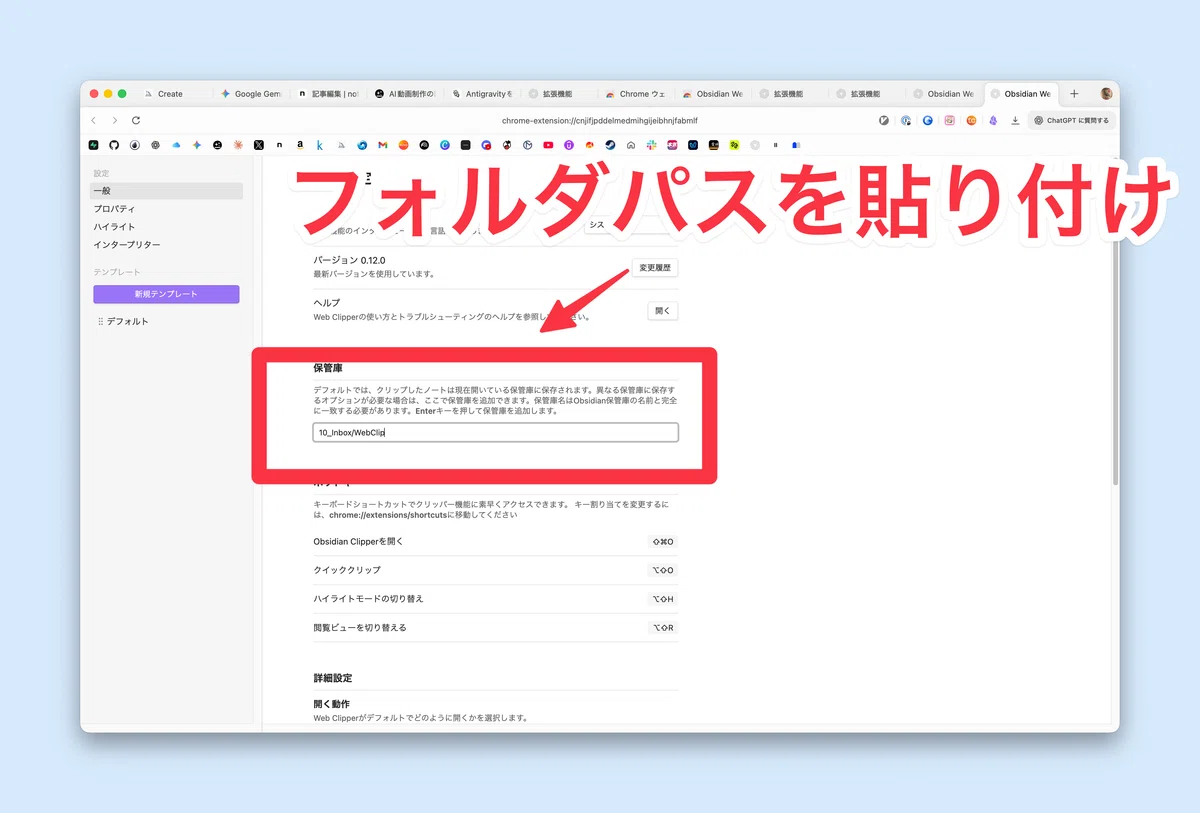Open the Gemini sparkle bookmark icon

pos(197,145)
